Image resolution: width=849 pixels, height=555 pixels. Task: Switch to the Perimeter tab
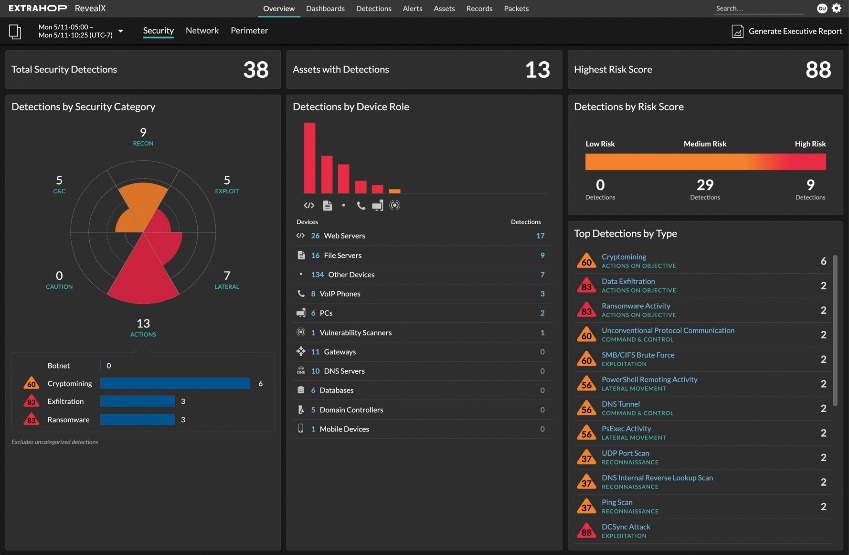tap(249, 31)
